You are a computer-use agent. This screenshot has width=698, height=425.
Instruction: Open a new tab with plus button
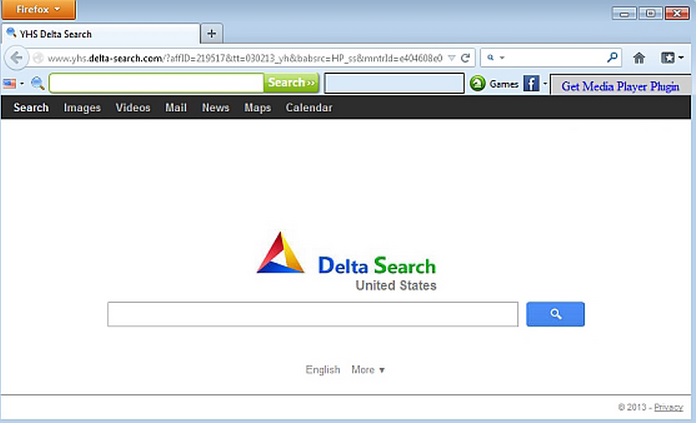pos(211,33)
